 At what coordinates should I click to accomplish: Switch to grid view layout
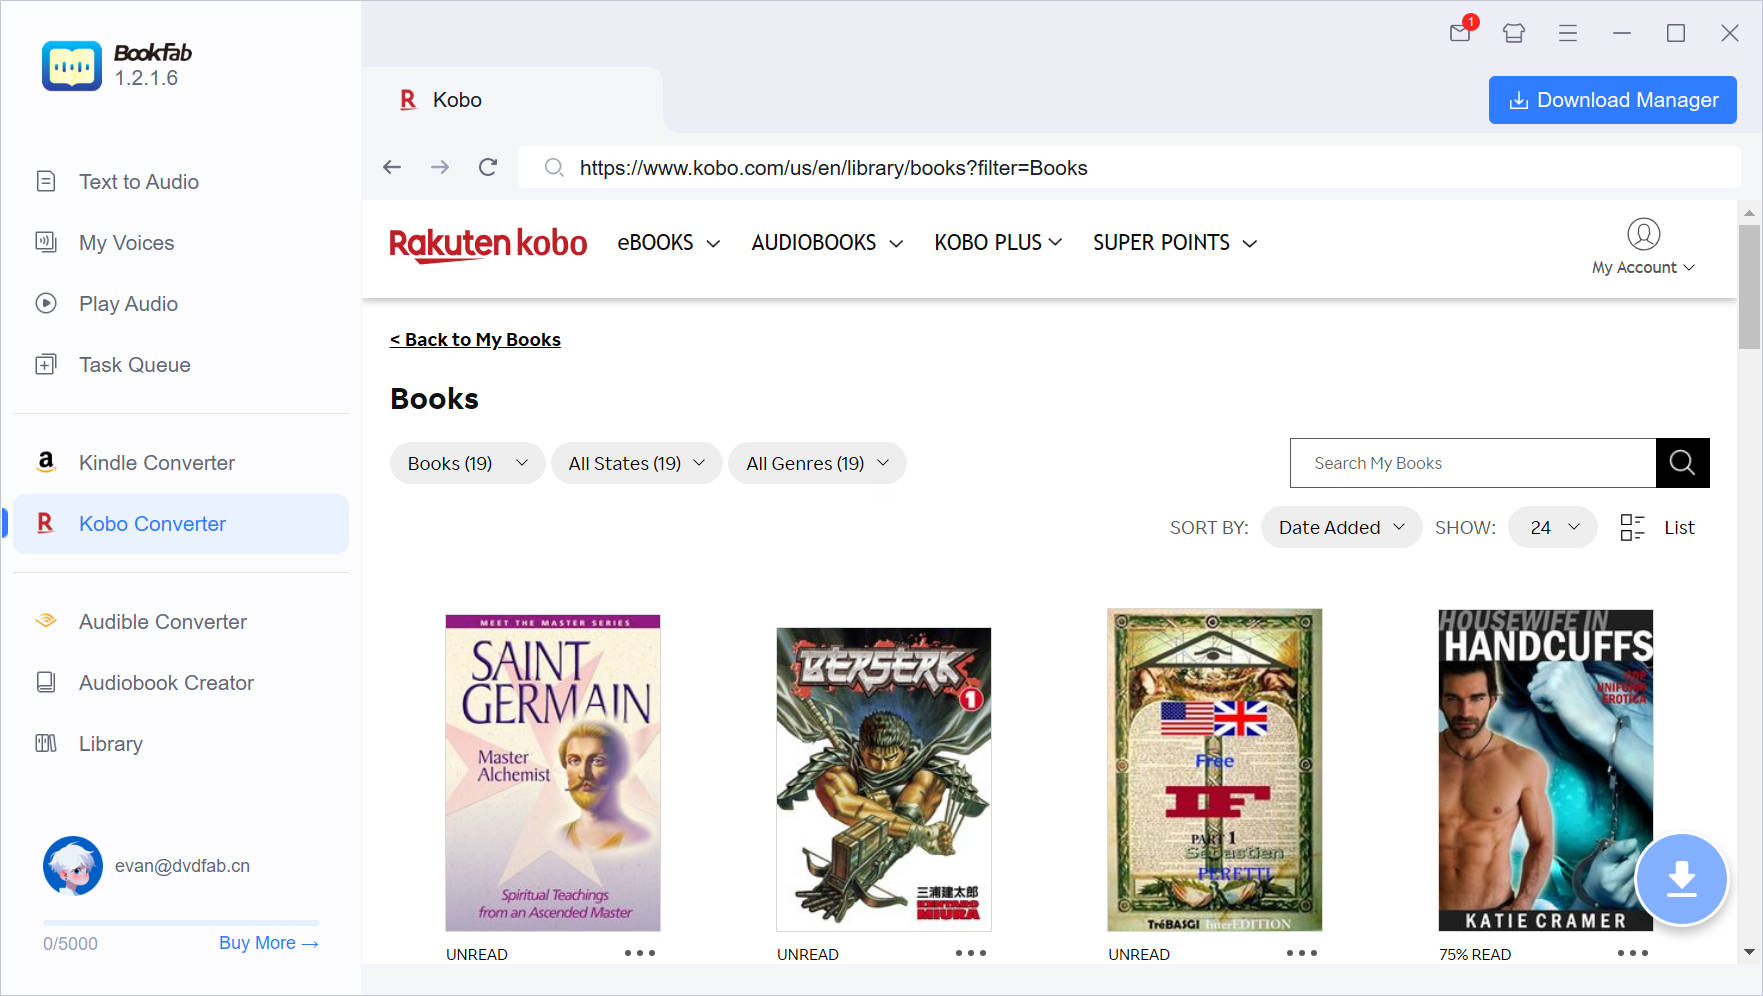click(x=1631, y=527)
